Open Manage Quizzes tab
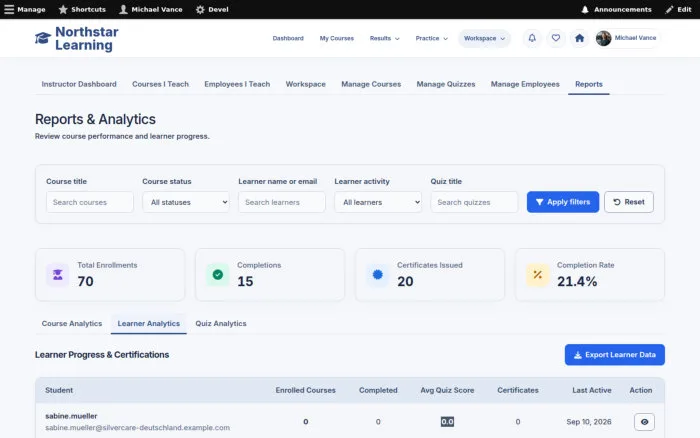 [446, 84]
